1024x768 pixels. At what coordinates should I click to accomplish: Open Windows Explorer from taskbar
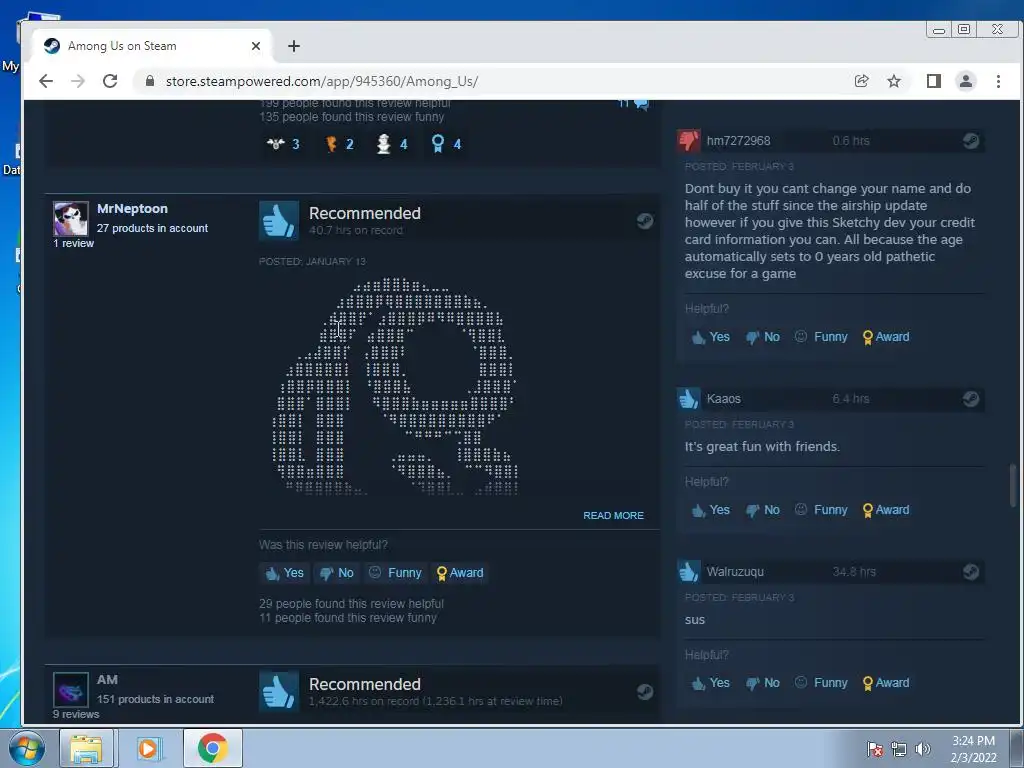click(87, 748)
